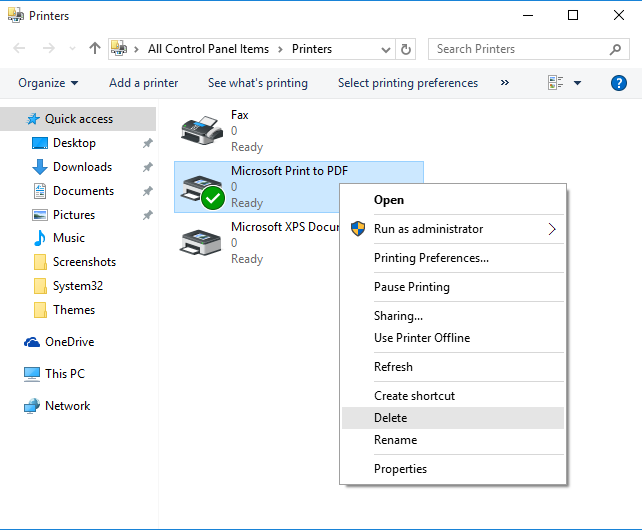Click the refresh button next to address bar
642x530 pixels.
point(406,49)
